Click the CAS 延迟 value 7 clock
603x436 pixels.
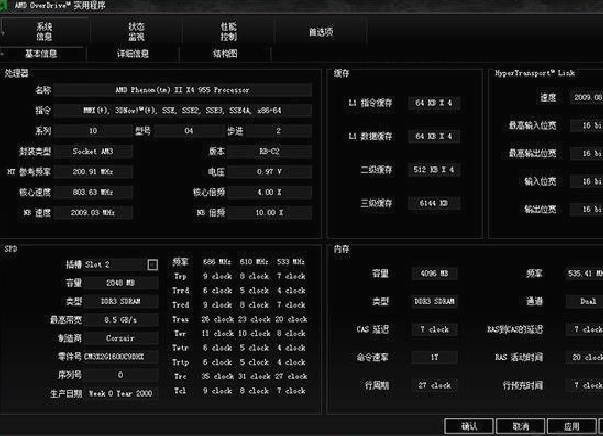point(434,329)
